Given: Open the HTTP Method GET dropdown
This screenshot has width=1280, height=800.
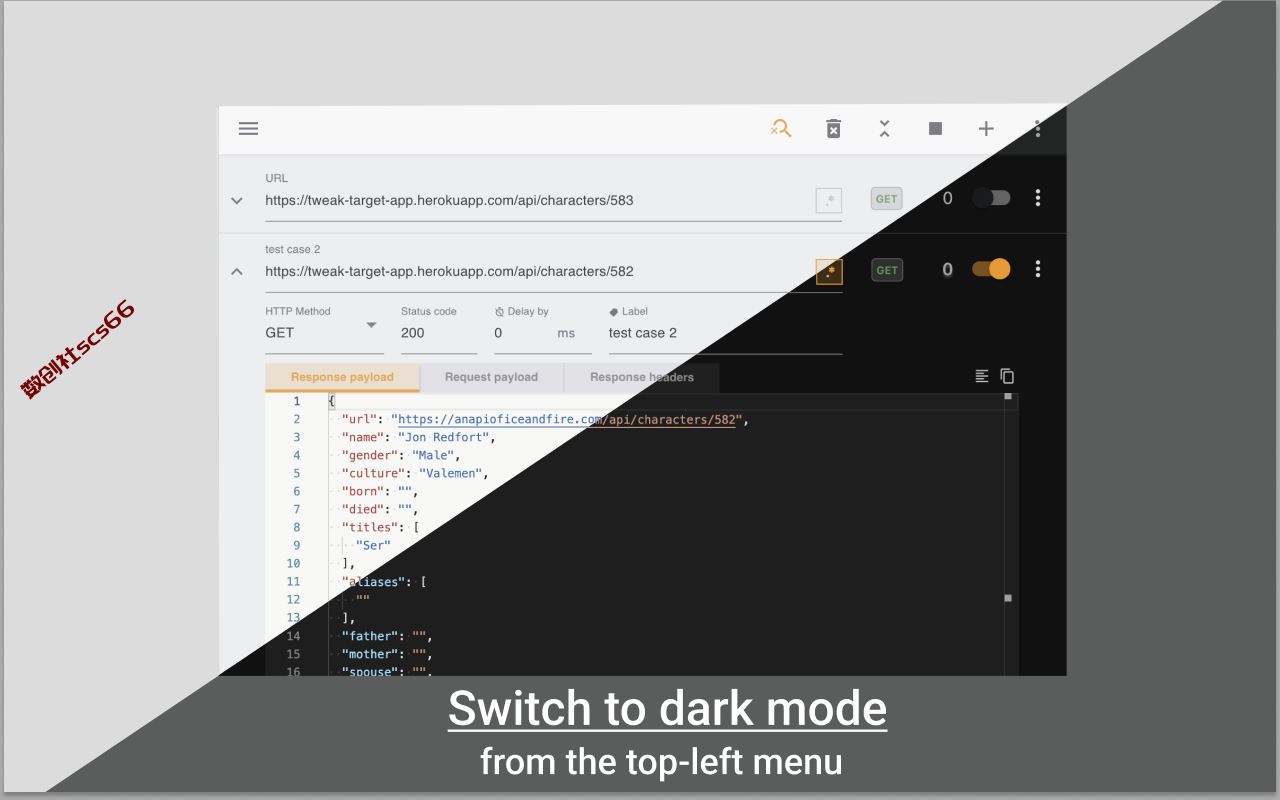Looking at the screenshot, I should (324, 333).
